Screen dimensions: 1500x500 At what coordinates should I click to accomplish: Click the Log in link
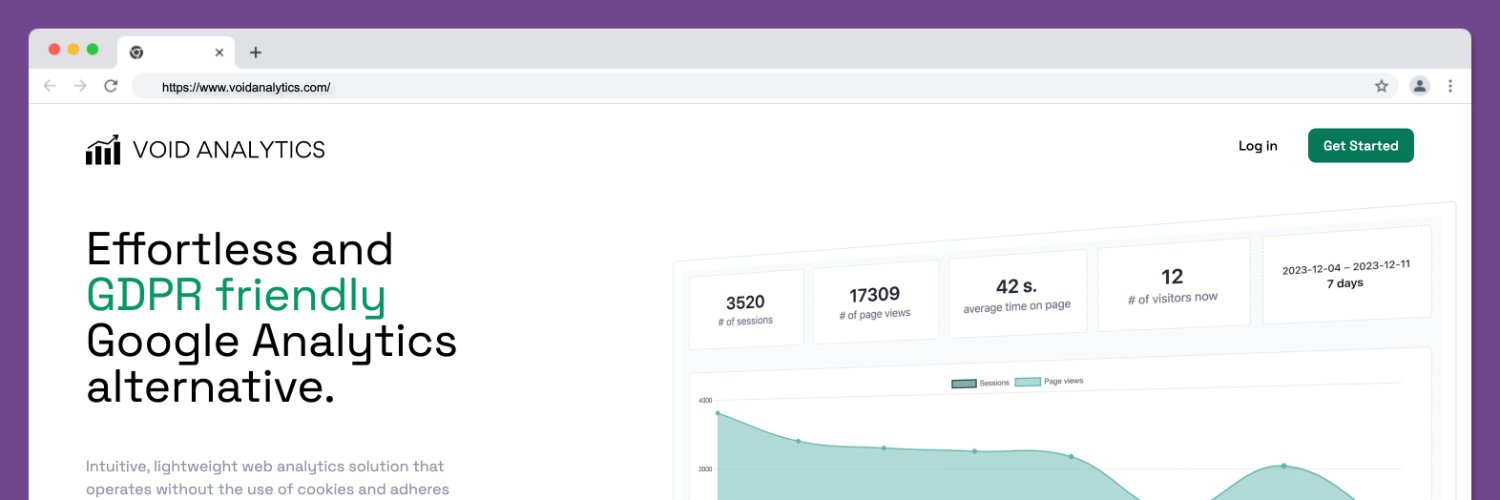click(1258, 146)
